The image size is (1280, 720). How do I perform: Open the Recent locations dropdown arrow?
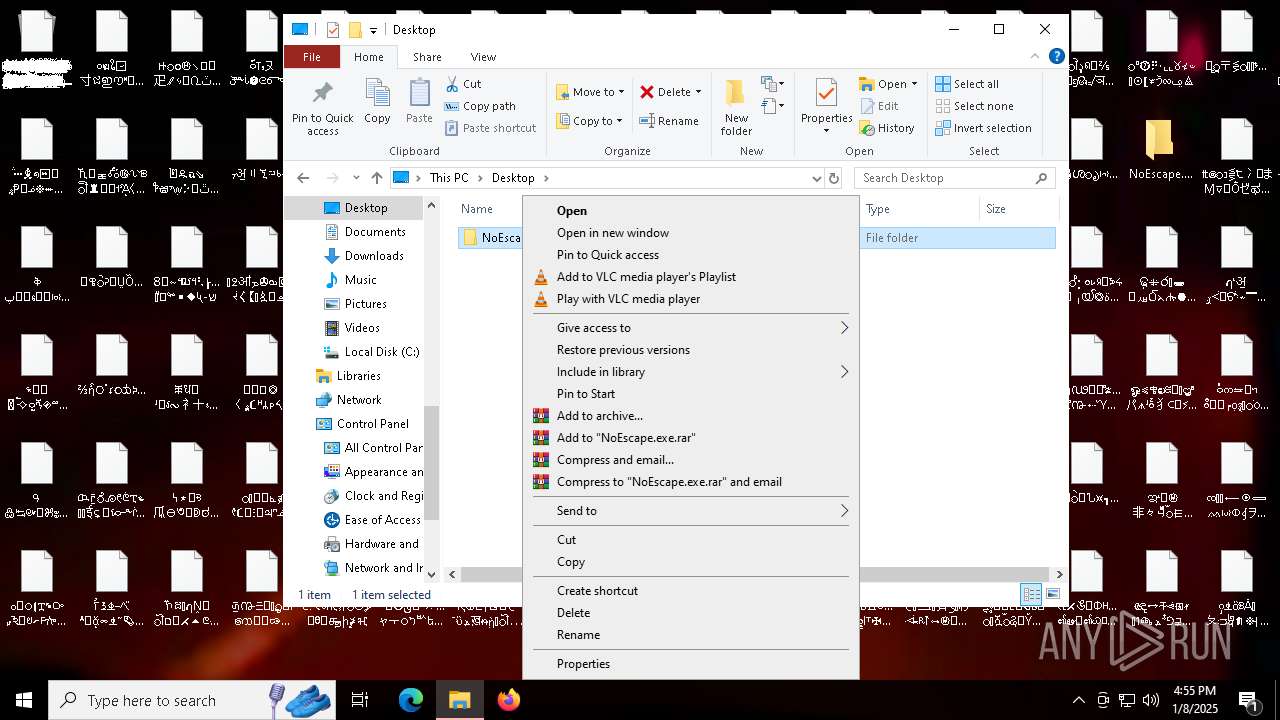pyautogui.click(x=356, y=178)
